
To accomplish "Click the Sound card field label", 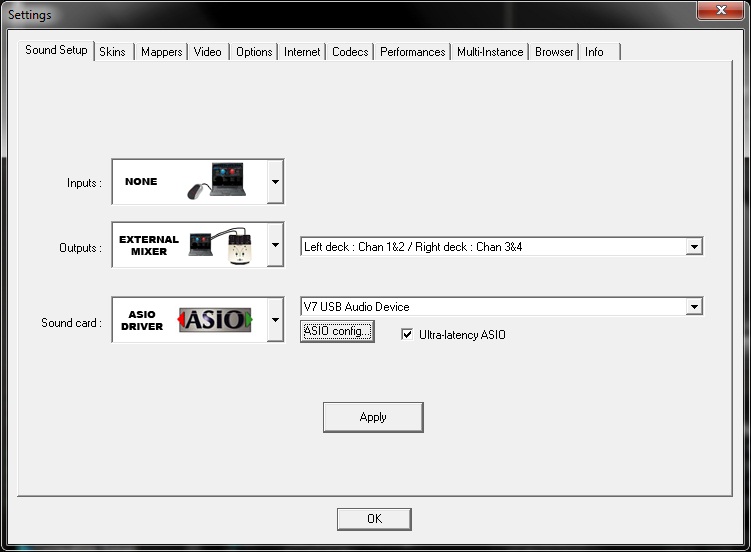I will click(71, 323).
